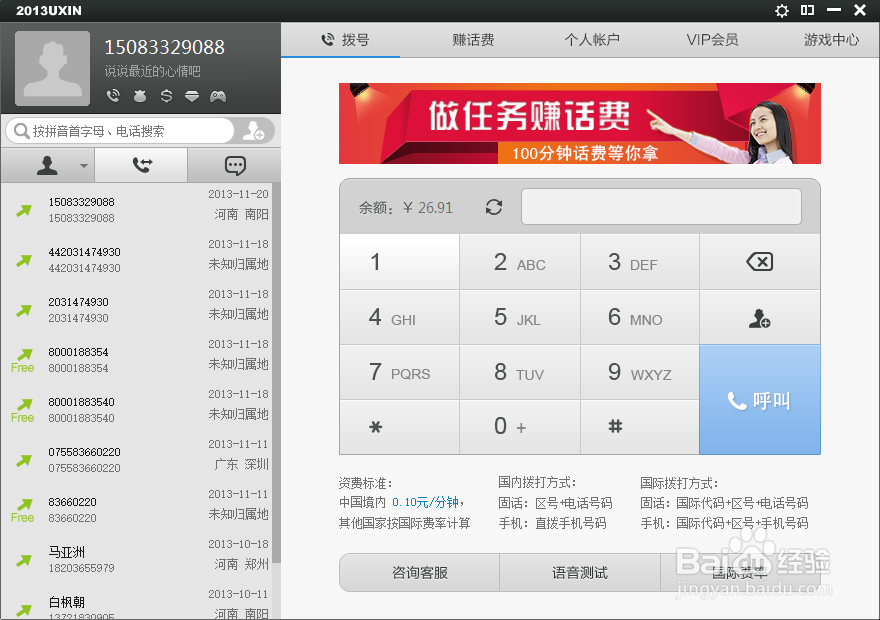The width and height of the screenshot is (880, 620).
Task: Click outgoing arrow icon for 442031474930
Action: pos(24,260)
